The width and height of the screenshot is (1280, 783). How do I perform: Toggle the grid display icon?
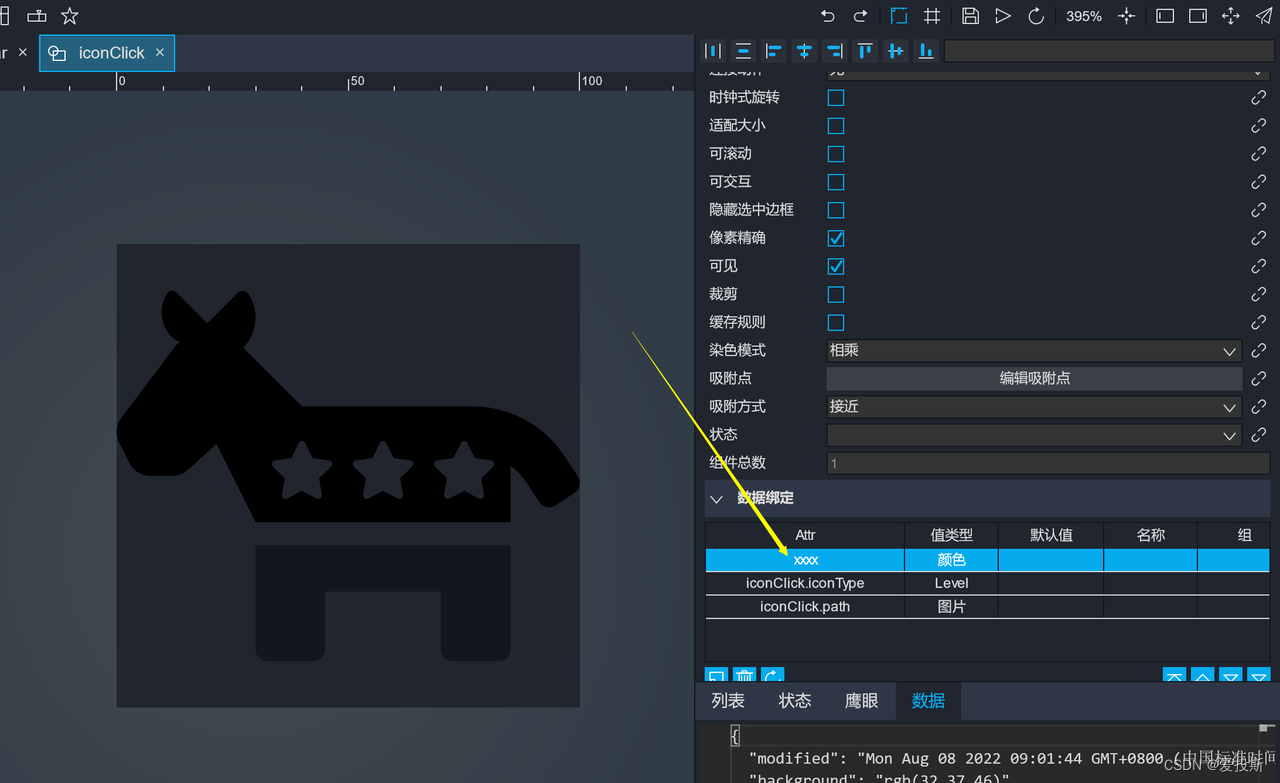tap(932, 16)
